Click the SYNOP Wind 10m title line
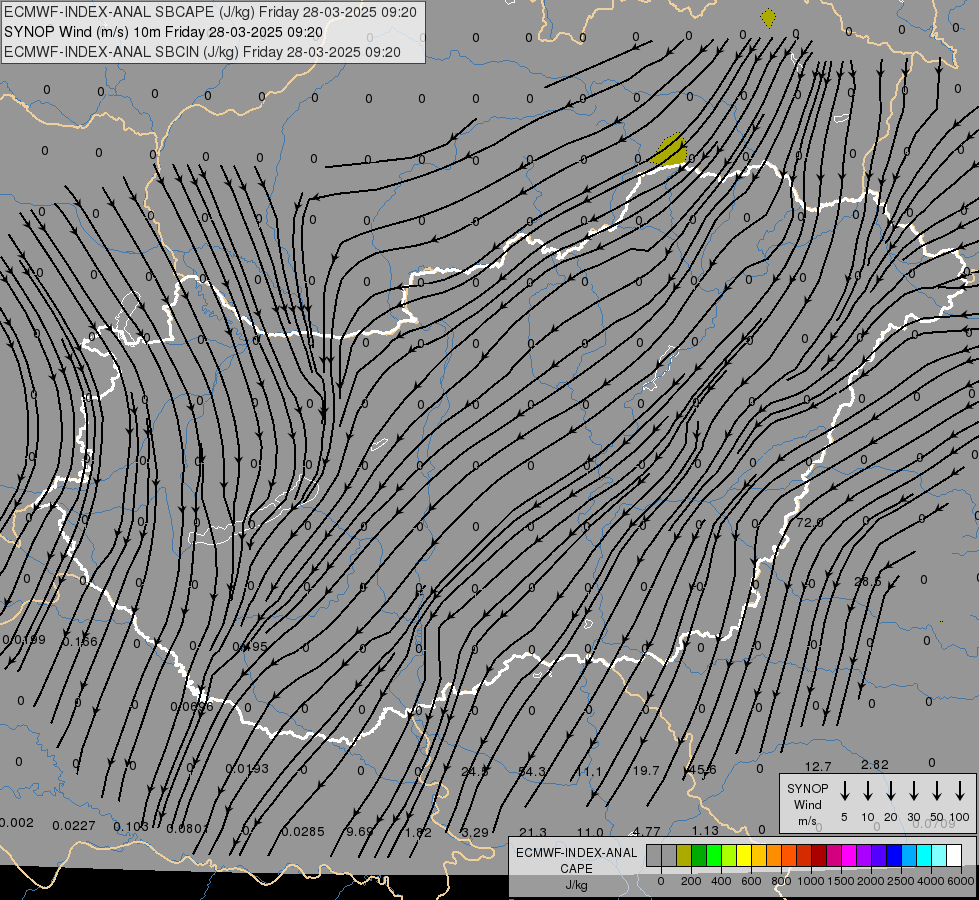 point(164,32)
